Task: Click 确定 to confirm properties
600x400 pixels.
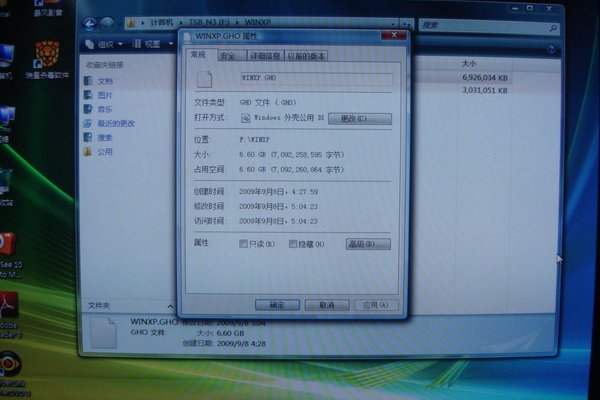Action: tap(277, 305)
